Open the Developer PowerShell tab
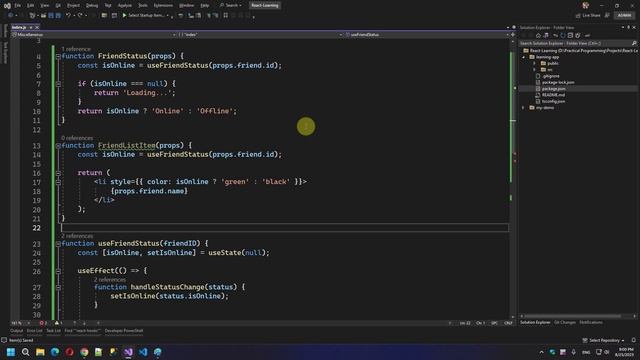 [x=124, y=331]
